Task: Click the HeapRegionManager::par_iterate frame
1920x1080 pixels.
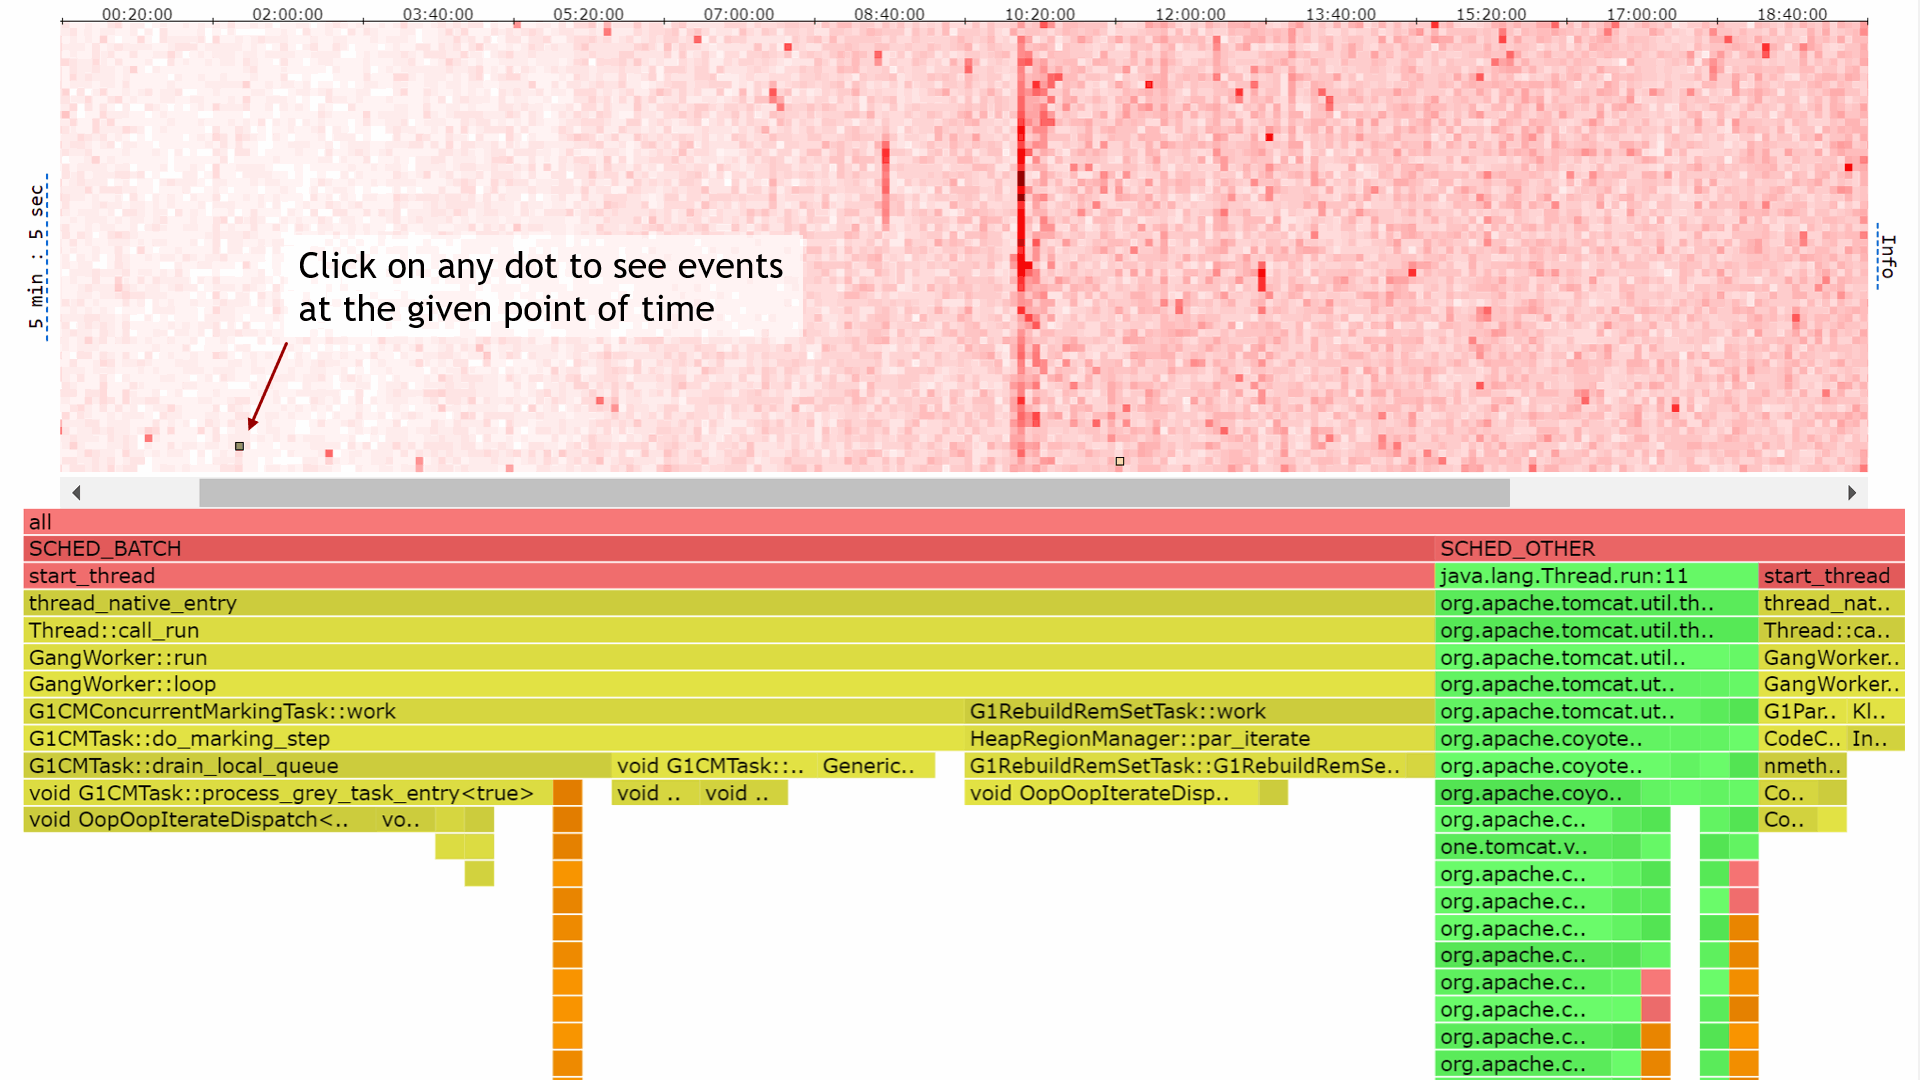Action: point(1140,738)
